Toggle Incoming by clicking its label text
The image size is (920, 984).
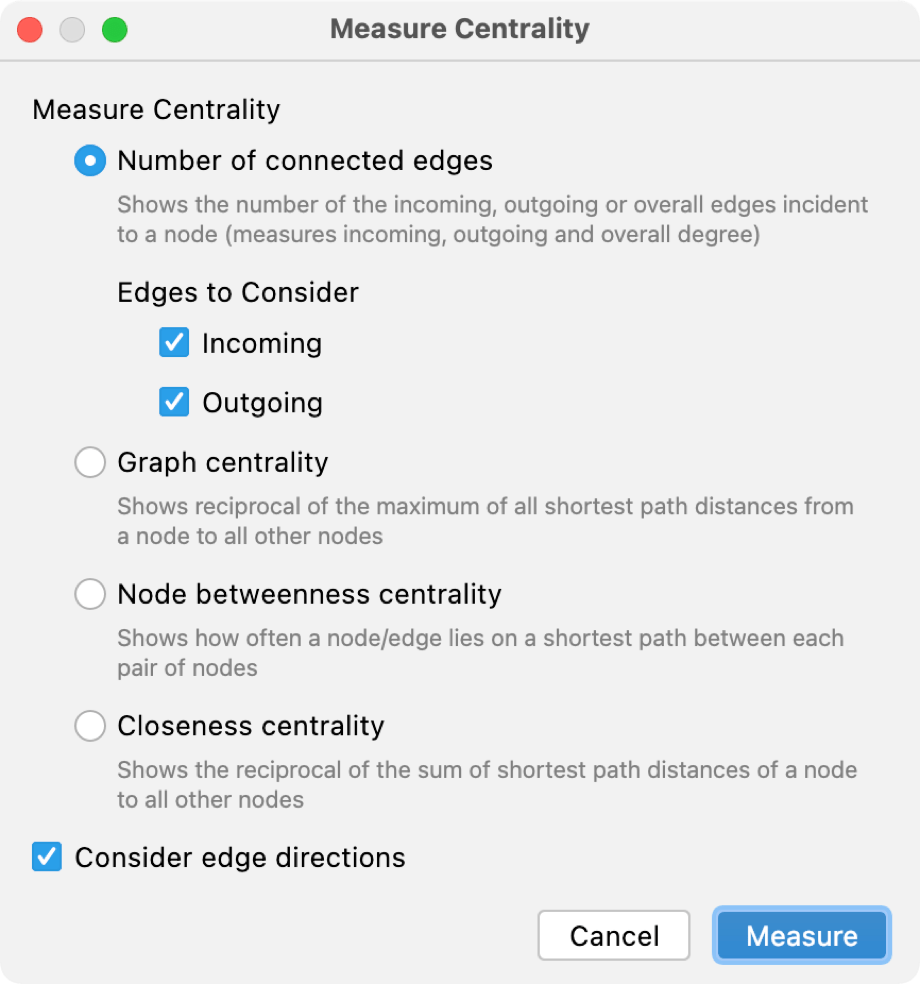point(262,343)
